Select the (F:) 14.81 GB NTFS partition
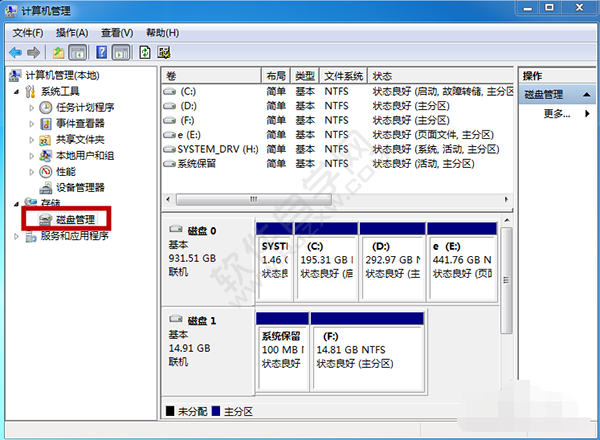Image resolution: width=600 pixels, height=440 pixels. [x=367, y=351]
